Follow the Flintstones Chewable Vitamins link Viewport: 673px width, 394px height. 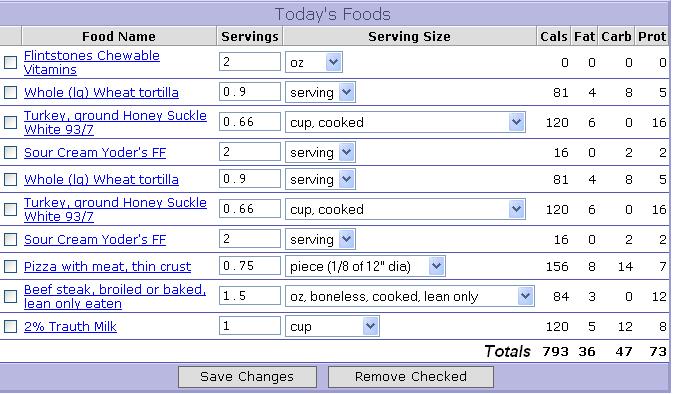click(x=92, y=63)
